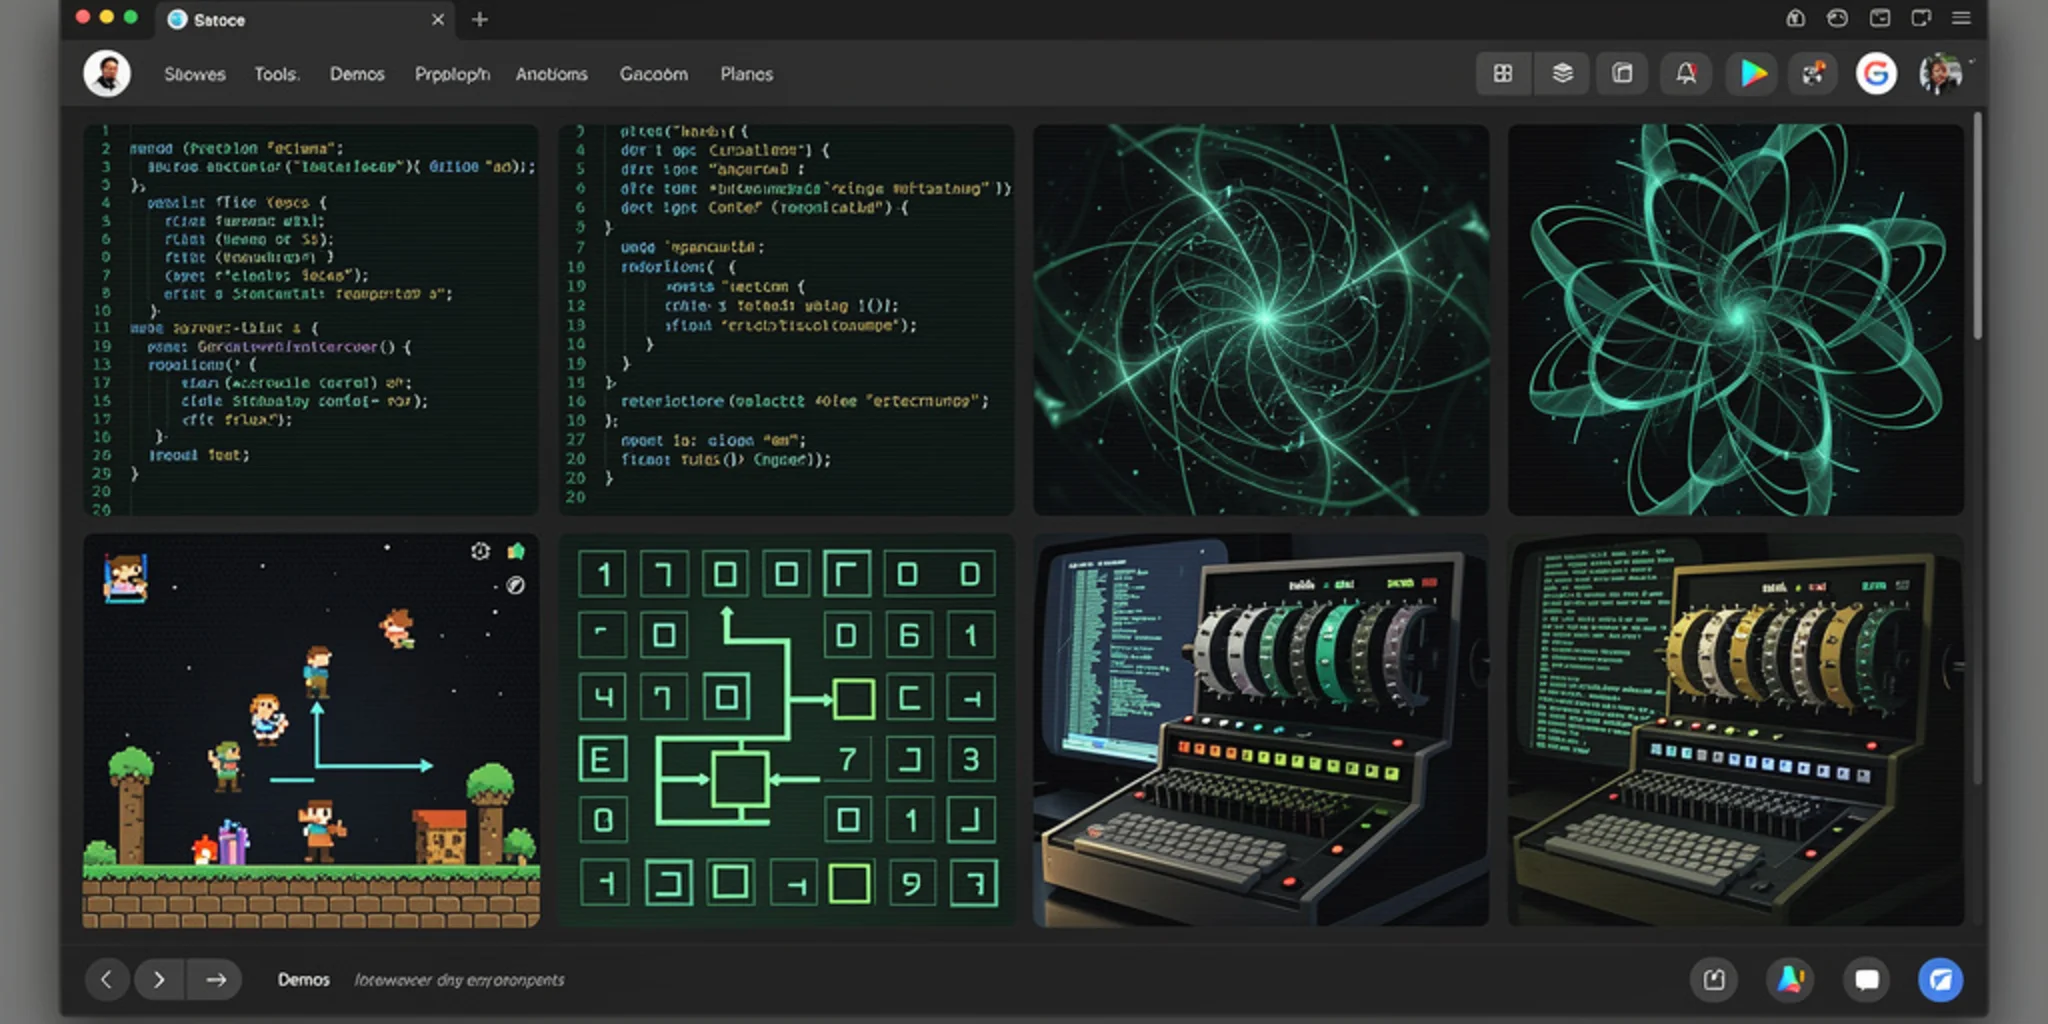The height and width of the screenshot is (1024, 2048).
Task: Click the settings gear in the game thumbnail
Action: pyautogui.click(x=481, y=551)
